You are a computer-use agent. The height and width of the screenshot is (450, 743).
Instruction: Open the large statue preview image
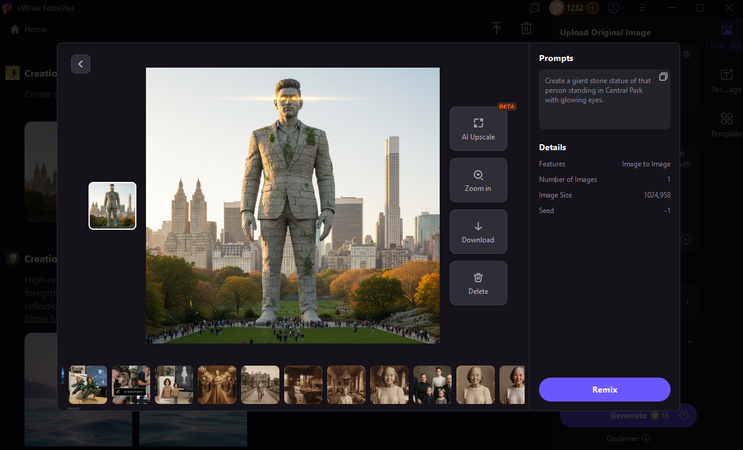293,206
